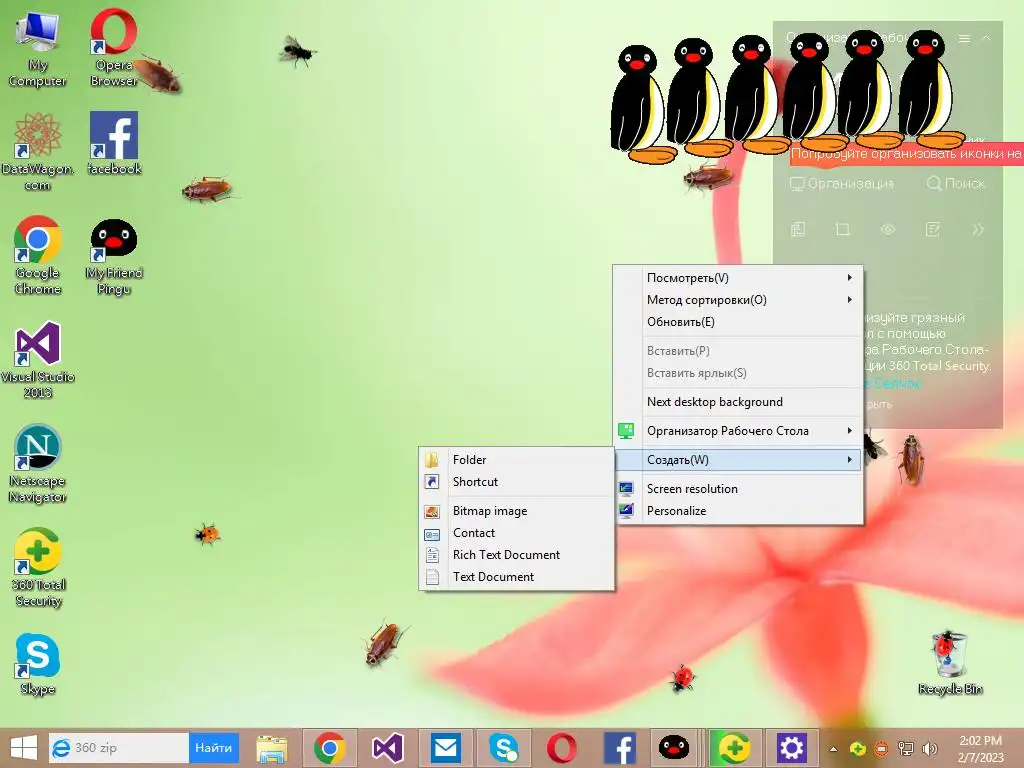1024x768 pixels.
Task: Create a new Folder
Action: [517, 460]
